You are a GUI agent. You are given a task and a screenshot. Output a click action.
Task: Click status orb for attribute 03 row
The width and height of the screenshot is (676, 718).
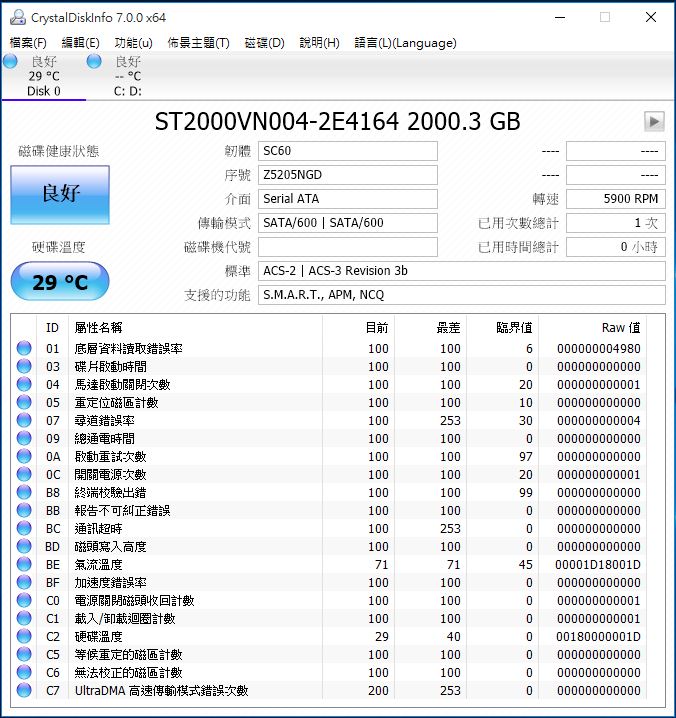point(24,366)
